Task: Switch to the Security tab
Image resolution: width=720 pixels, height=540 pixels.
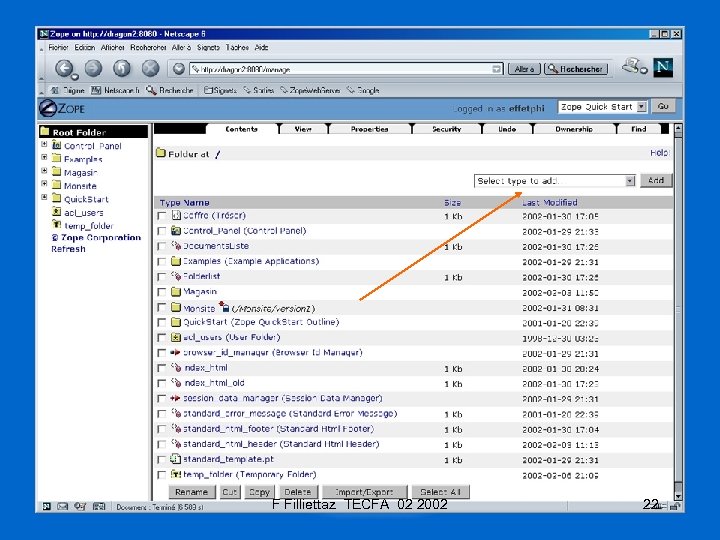Action: [x=446, y=129]
